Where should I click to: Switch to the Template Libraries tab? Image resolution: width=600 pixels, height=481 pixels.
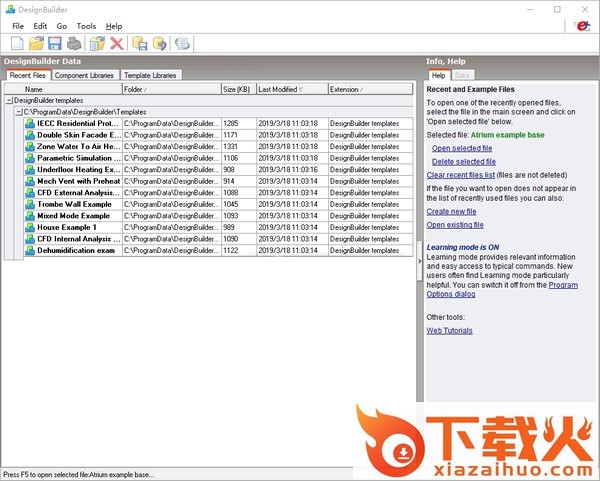click(x=151, y=75)
